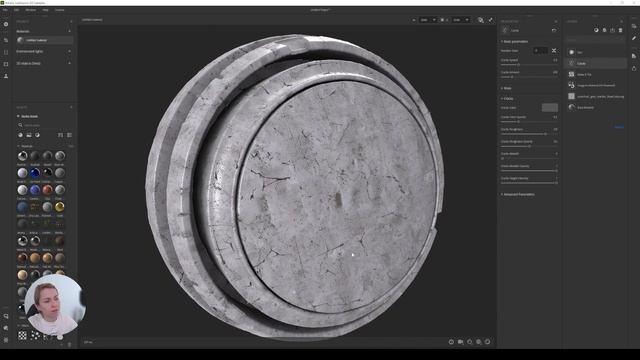Collapse the Filters asset category
640x360 pixels.
[x=19, y=325]
